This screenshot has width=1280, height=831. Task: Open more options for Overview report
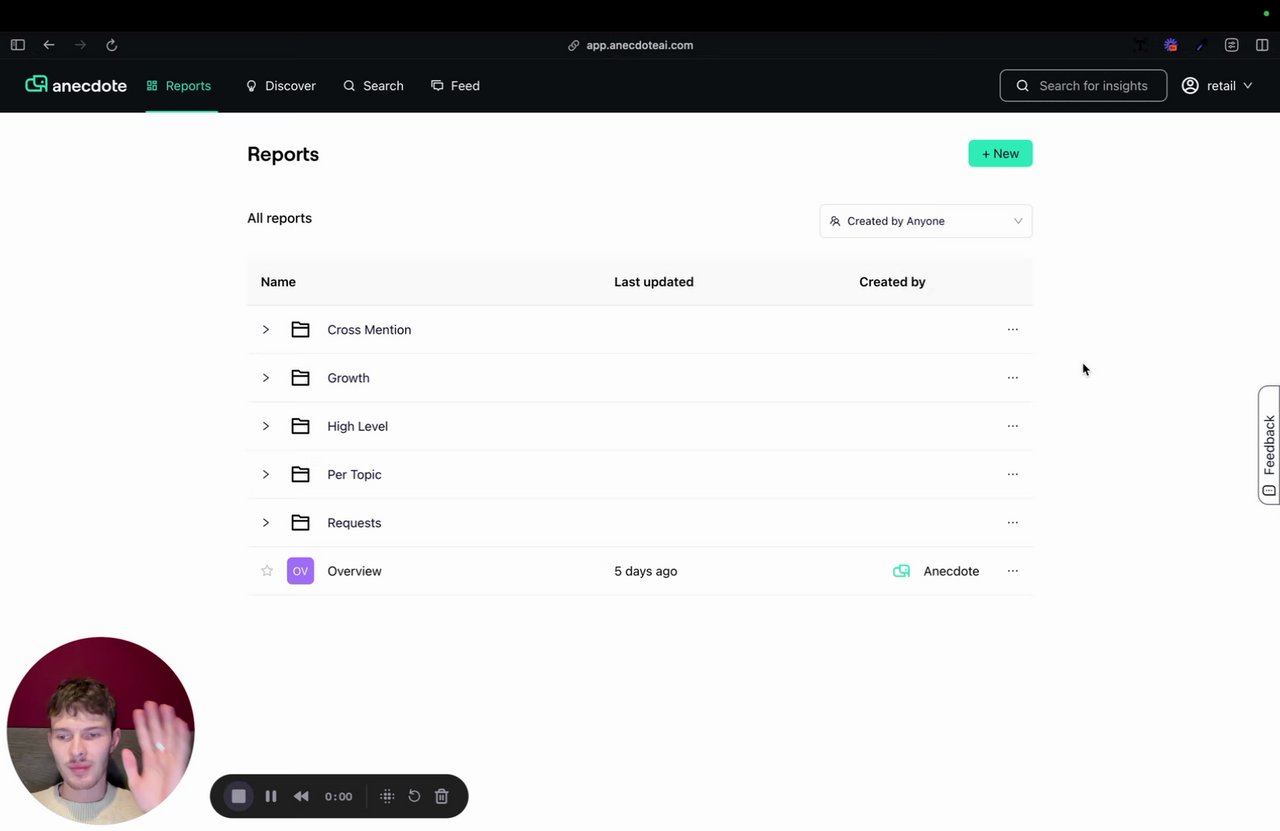(1013, 571)
